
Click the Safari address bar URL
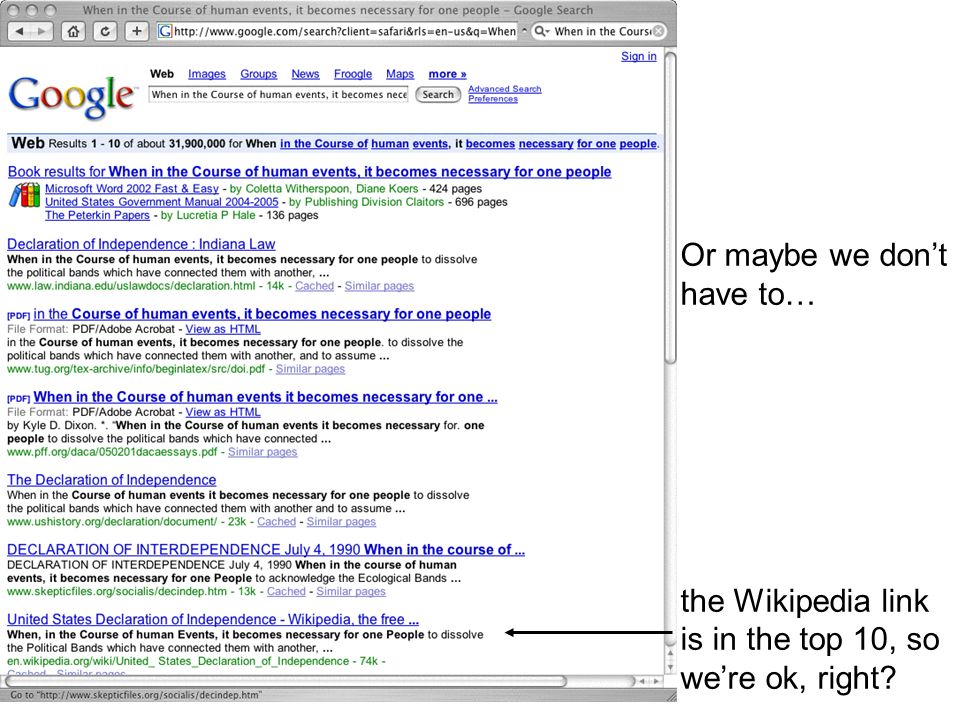click(345, 31)
